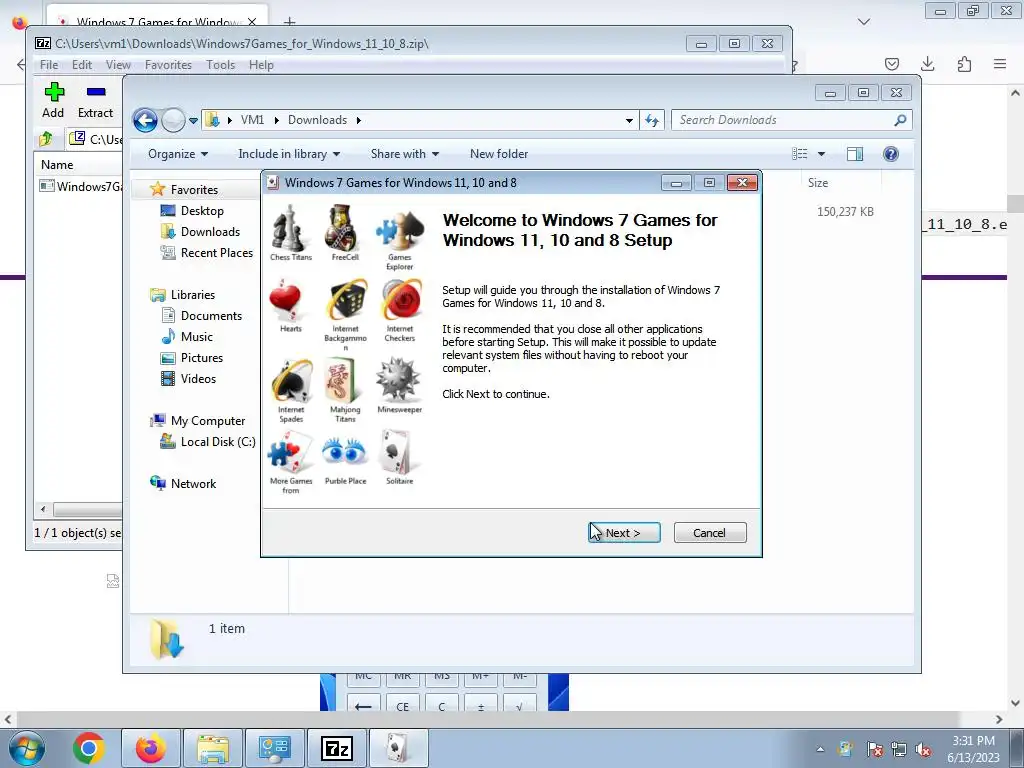Open the 7-Zip Tools menu
1024x768 pixels.
pyautogui.click(x=221, y=65)
